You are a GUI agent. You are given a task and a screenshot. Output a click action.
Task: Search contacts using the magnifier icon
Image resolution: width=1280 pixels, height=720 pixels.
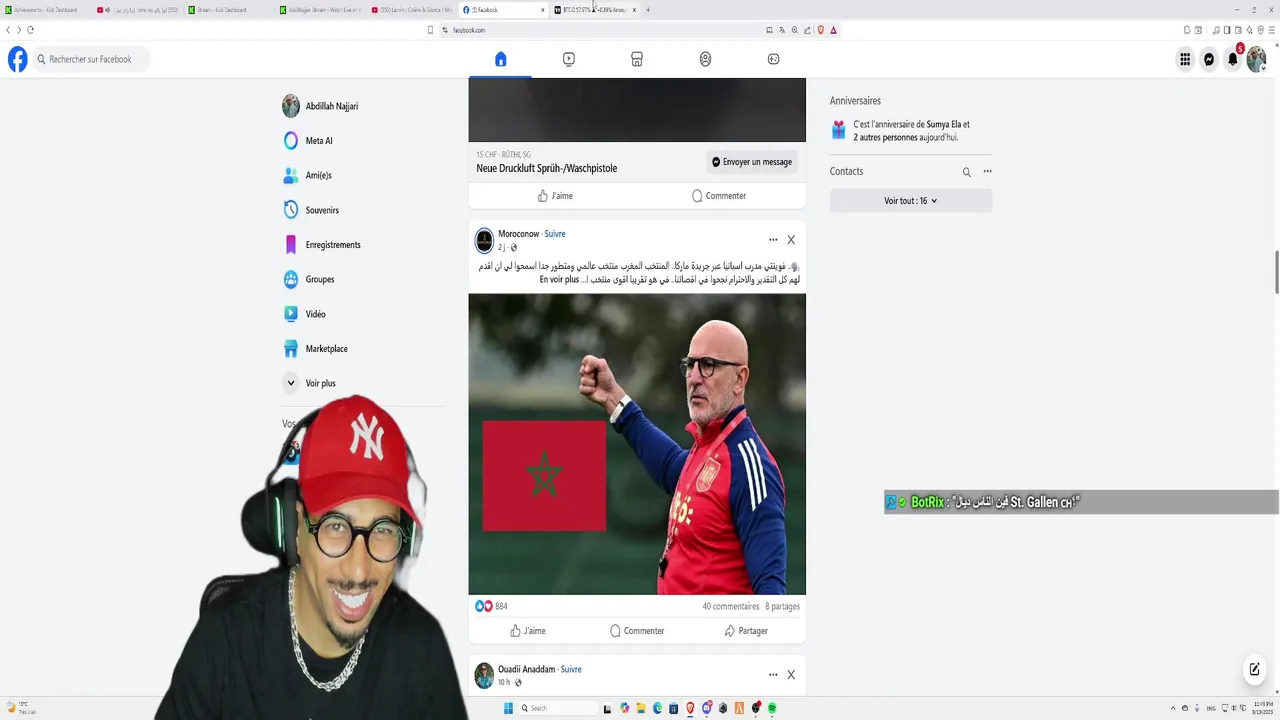click(x=967, y=172)
